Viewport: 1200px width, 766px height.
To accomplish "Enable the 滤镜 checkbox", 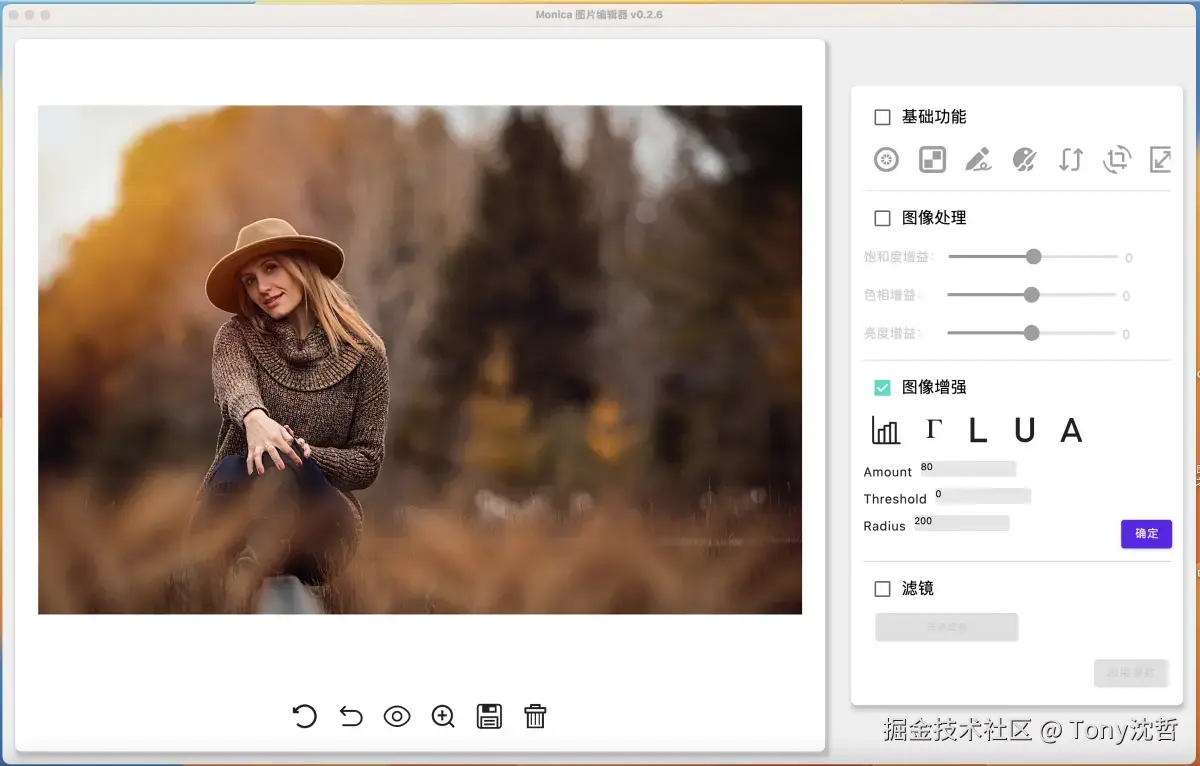I will [x=882, y=589].
